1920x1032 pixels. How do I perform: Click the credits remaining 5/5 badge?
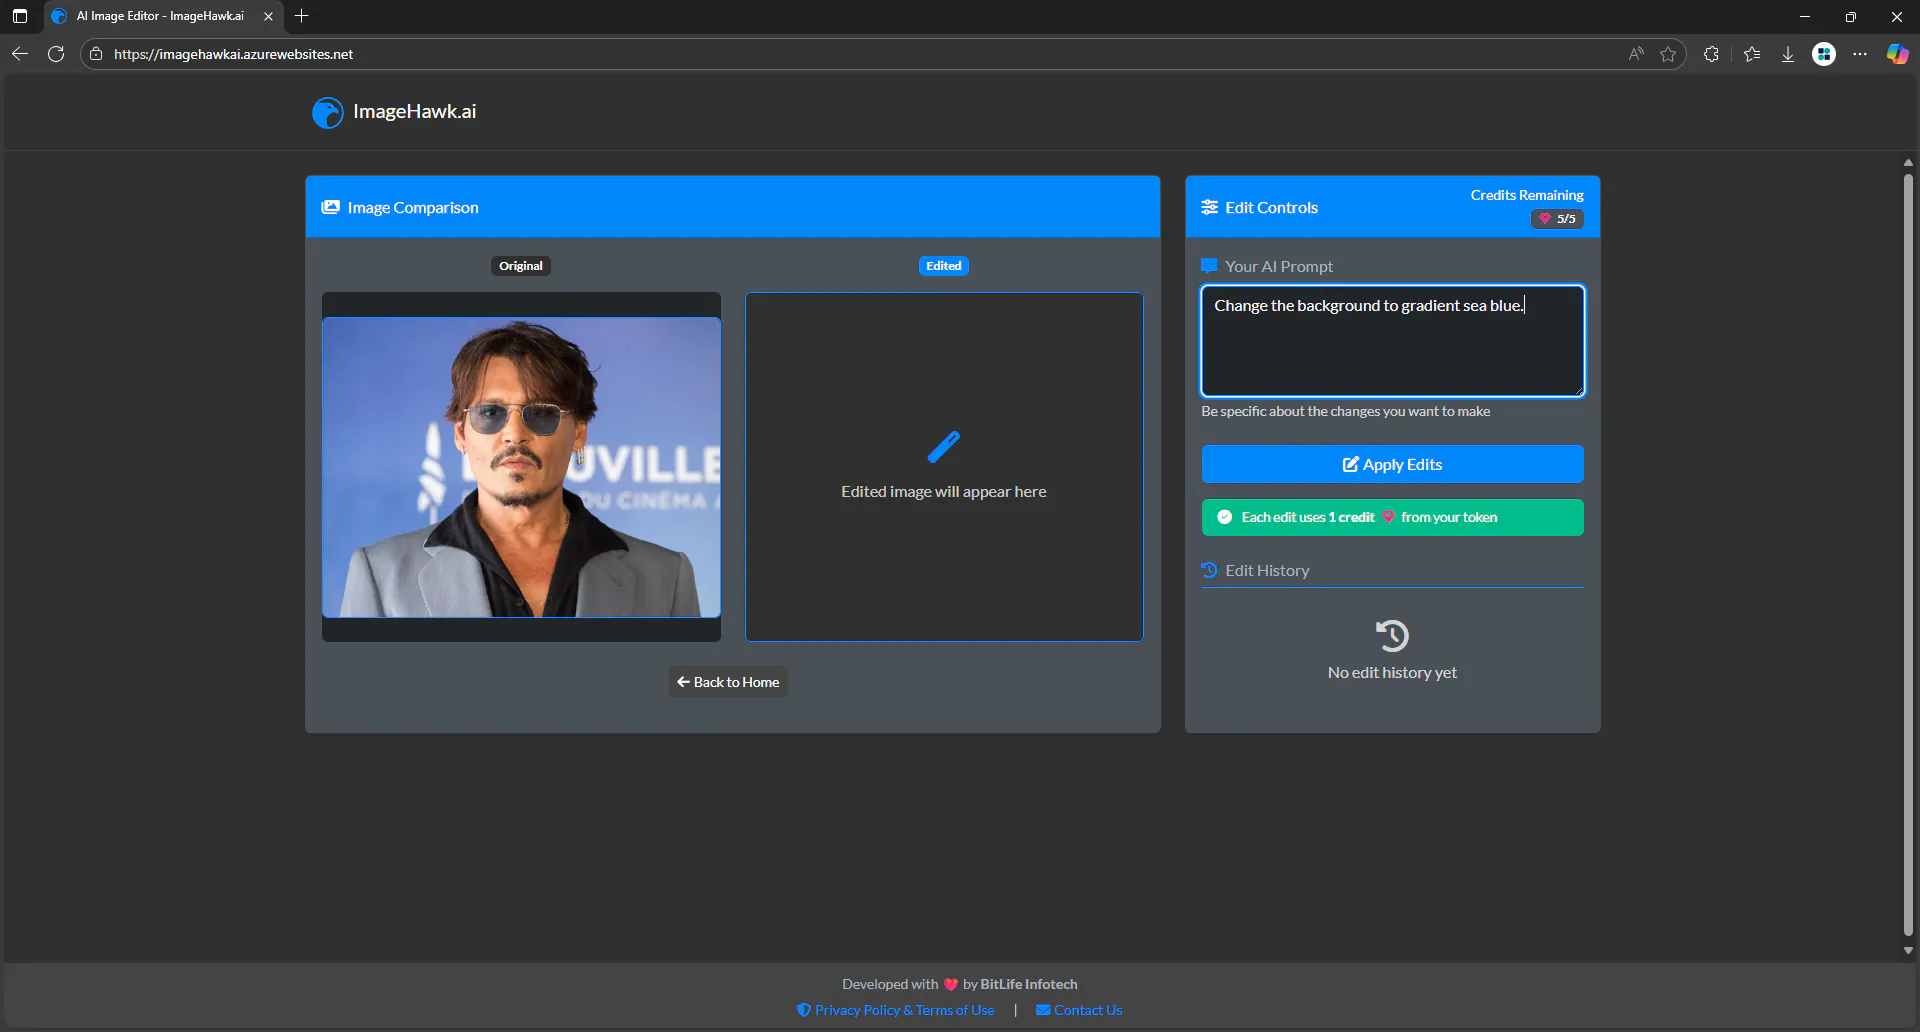(1557, 219)
